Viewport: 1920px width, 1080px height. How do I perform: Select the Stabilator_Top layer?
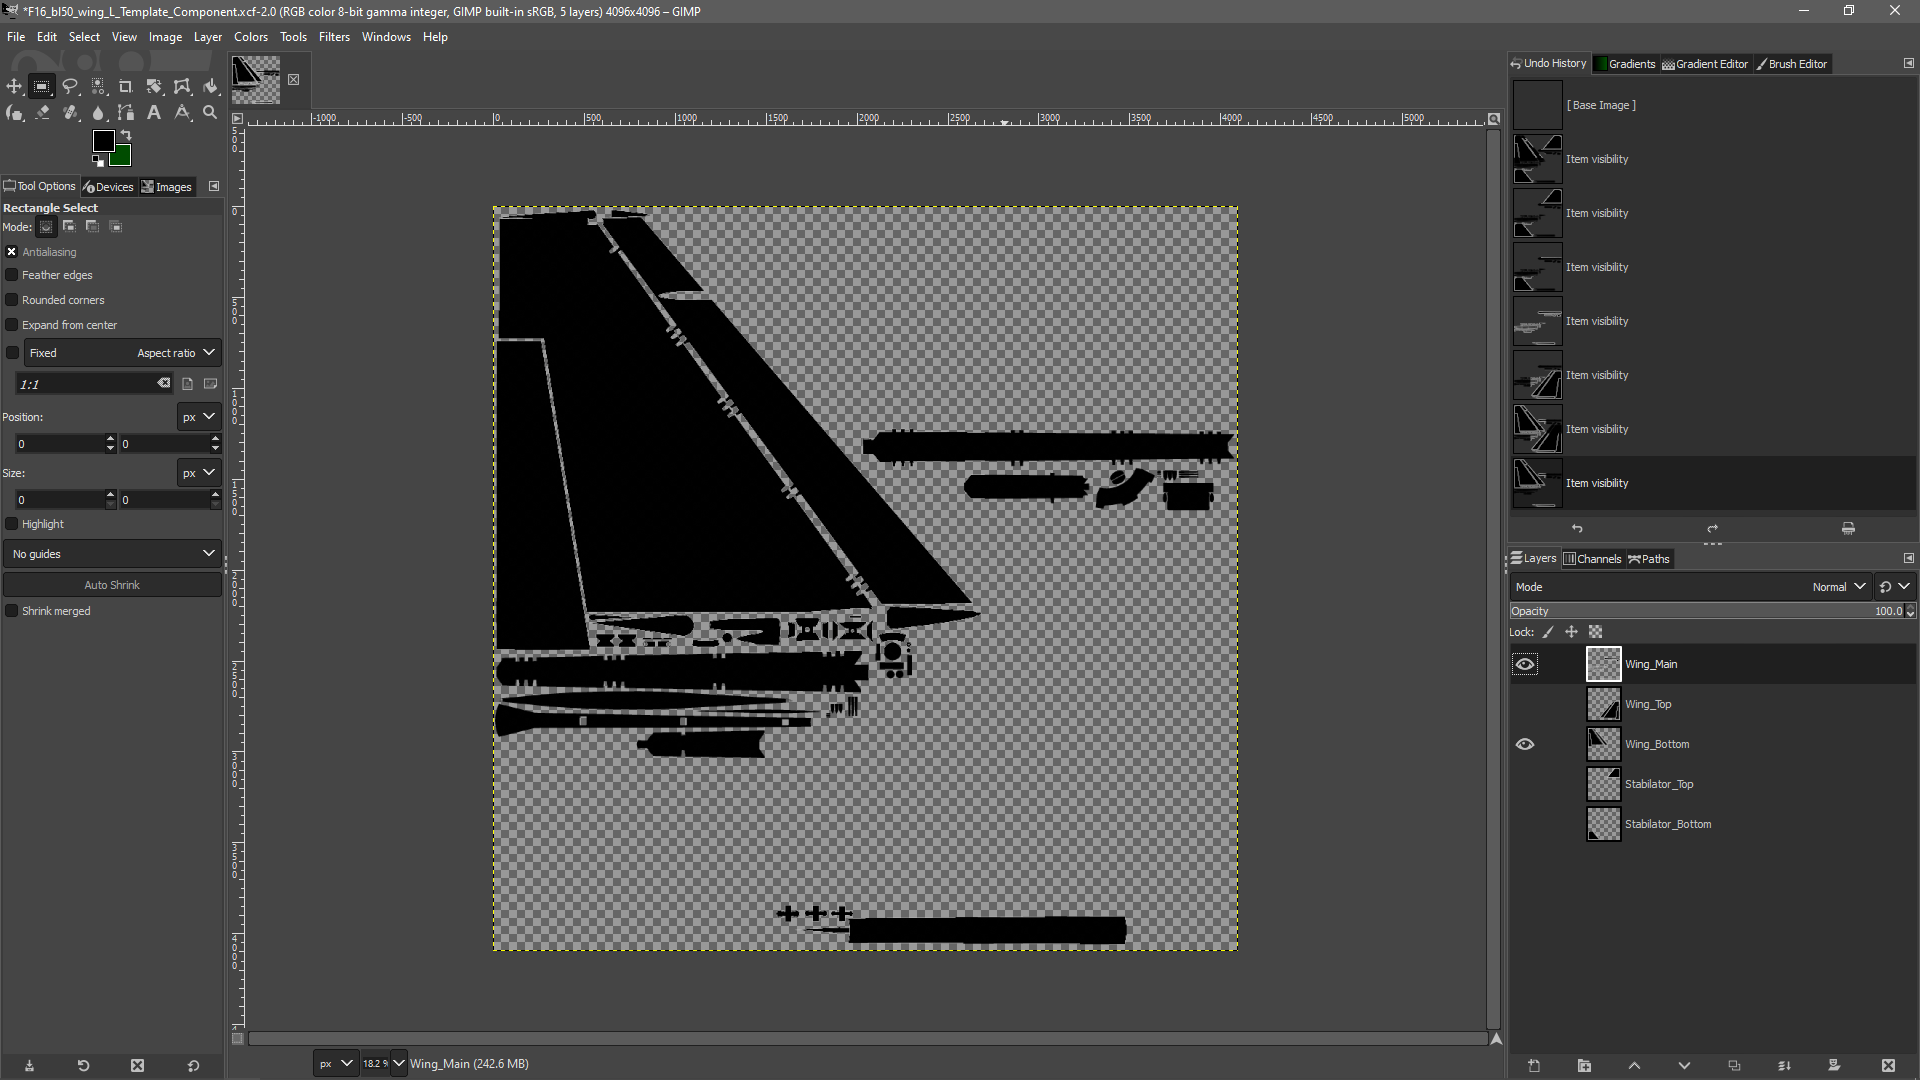coord(1659,784)
